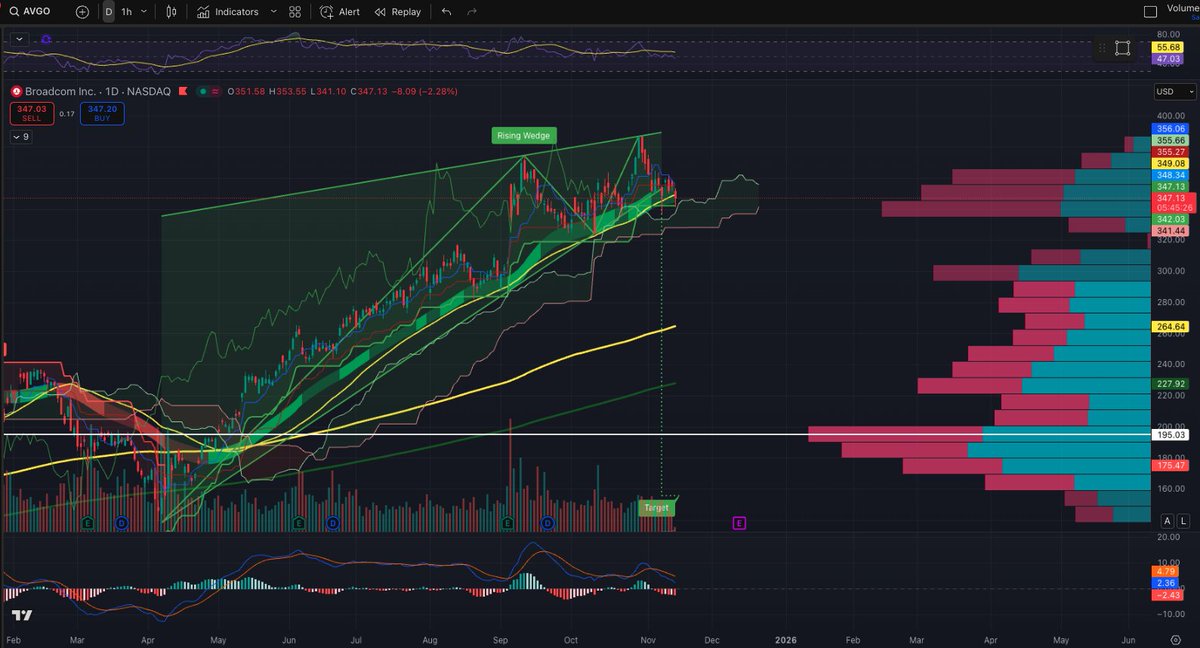Open indicator templates grid icon

coord(294,12)
